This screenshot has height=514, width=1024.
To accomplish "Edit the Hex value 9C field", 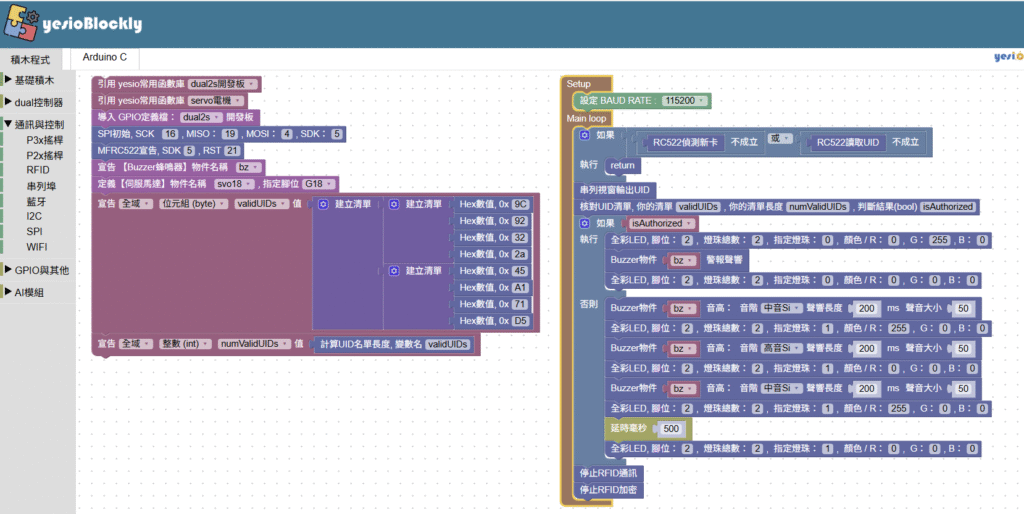I will pyautogui.click(x=520, y=204).
